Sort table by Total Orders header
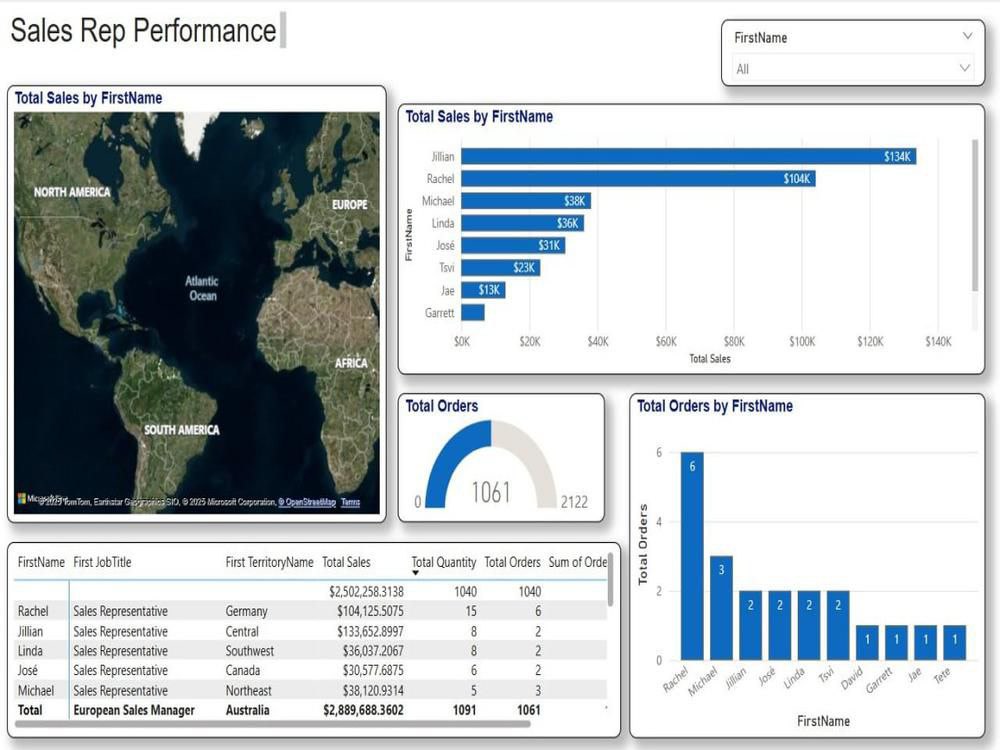 pos(512,562)
